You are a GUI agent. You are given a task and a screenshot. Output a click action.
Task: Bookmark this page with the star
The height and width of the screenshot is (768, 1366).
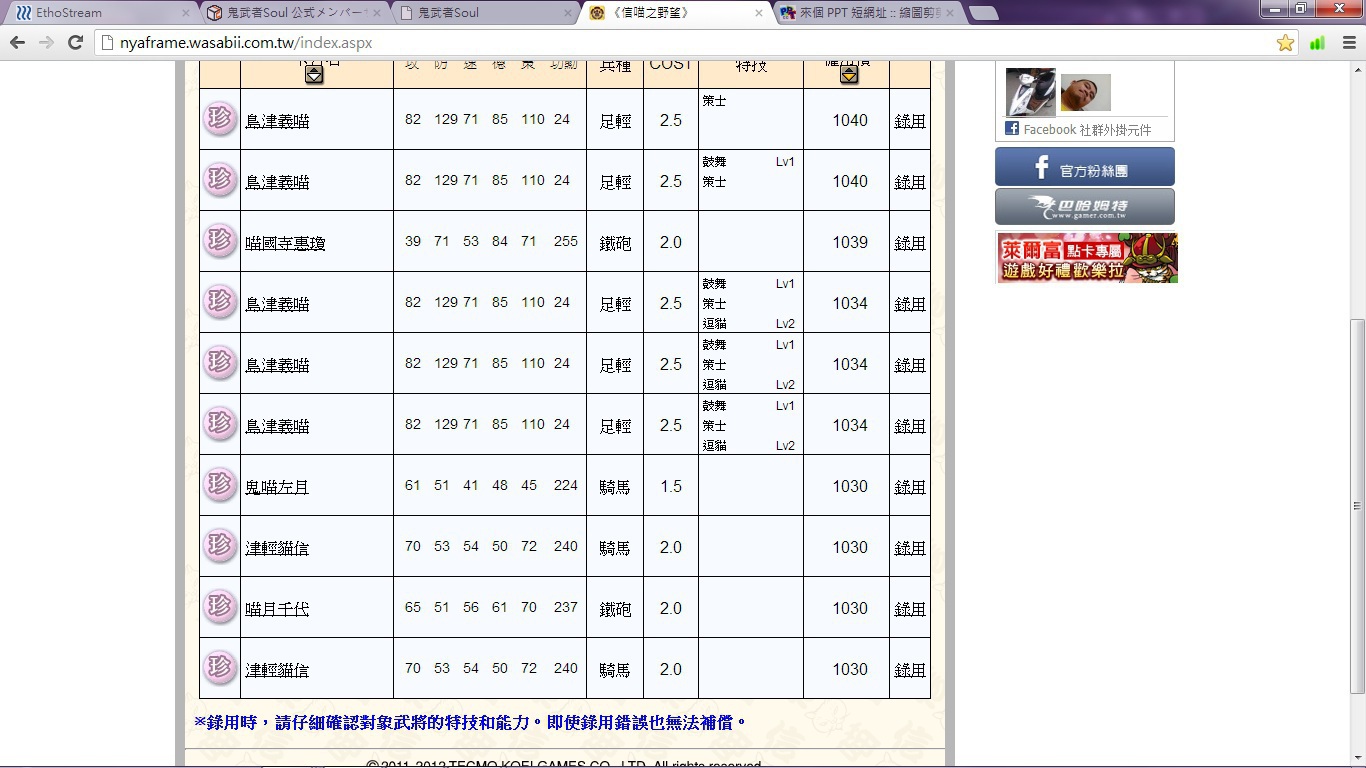(x=1285, y=42)
